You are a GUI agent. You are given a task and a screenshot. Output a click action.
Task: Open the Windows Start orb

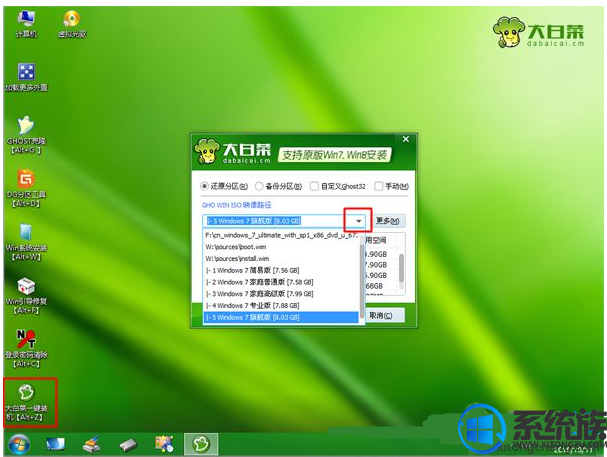19,444
